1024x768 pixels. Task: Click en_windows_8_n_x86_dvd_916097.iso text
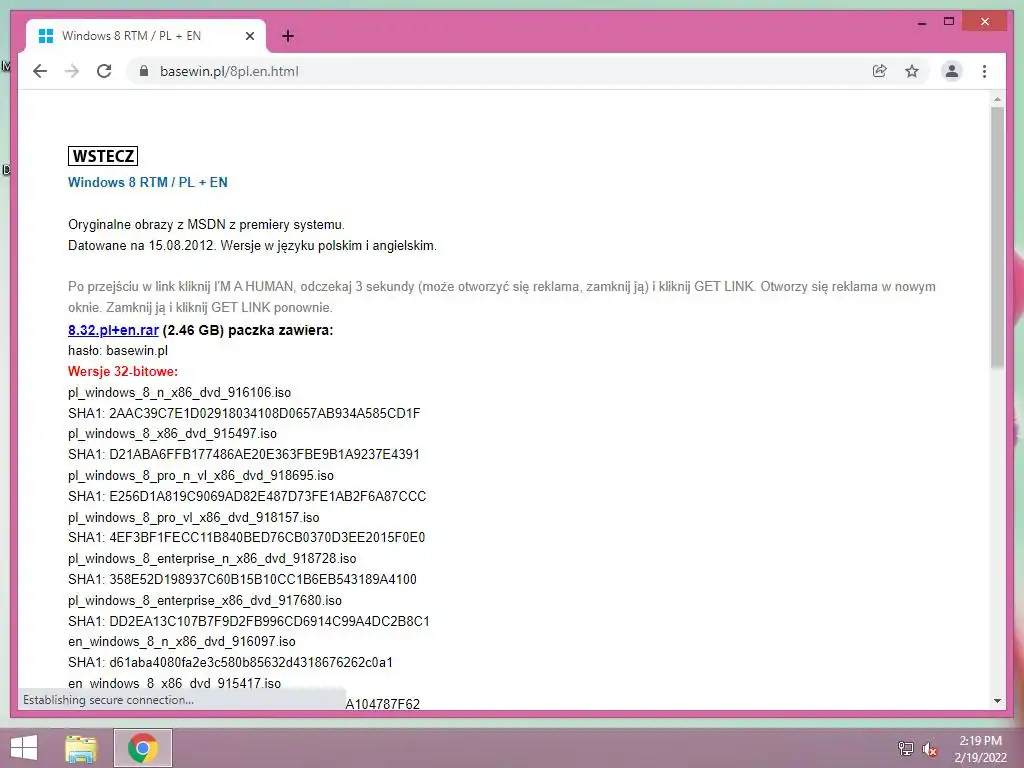pyautogui.click(x=182, y=641)
